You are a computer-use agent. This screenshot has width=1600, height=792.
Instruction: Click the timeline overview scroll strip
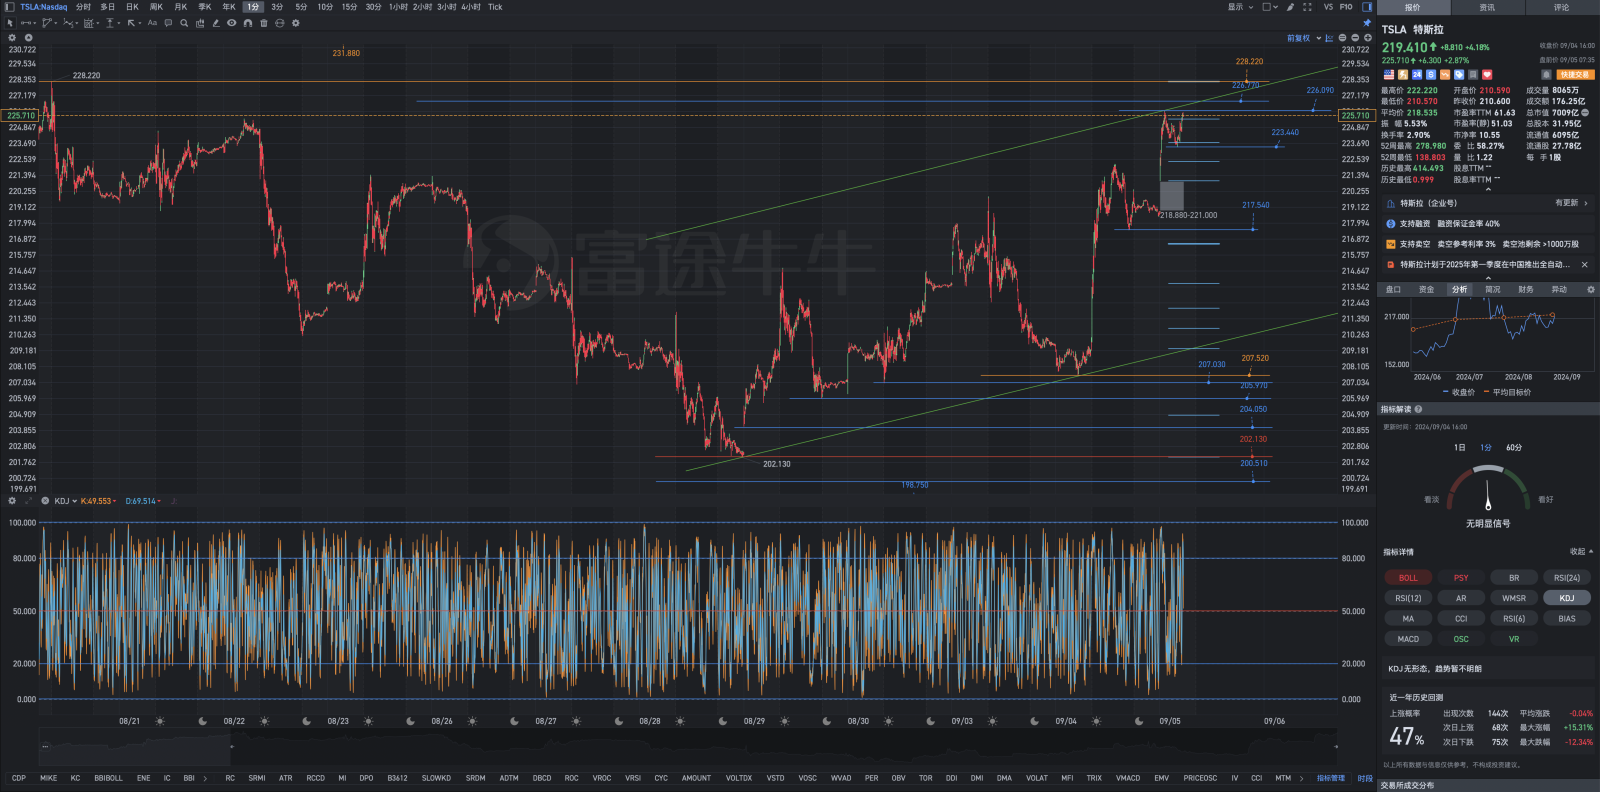[x=688, y=746]
